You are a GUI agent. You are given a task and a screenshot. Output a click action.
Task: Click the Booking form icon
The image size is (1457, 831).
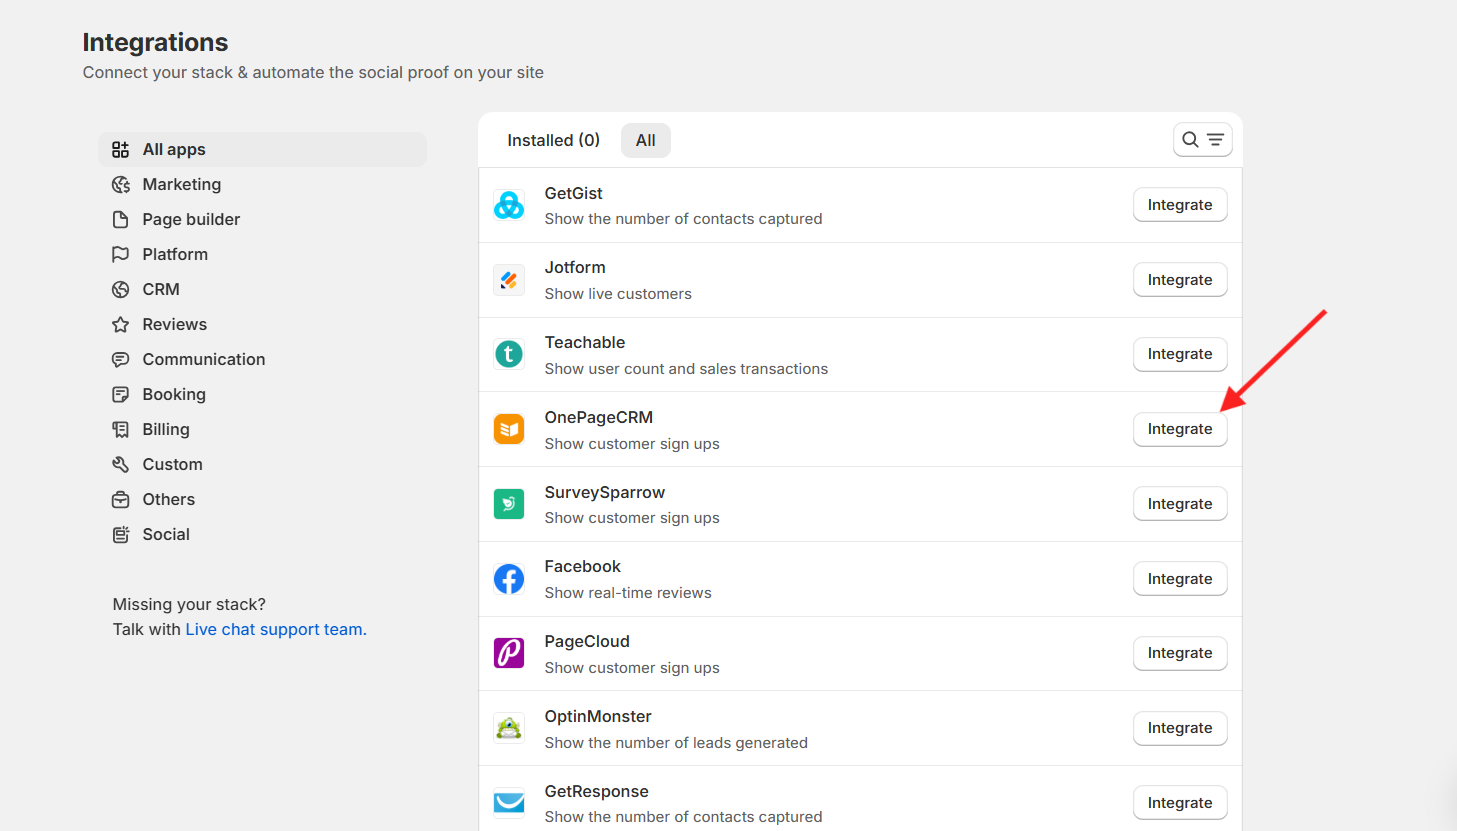121,395
